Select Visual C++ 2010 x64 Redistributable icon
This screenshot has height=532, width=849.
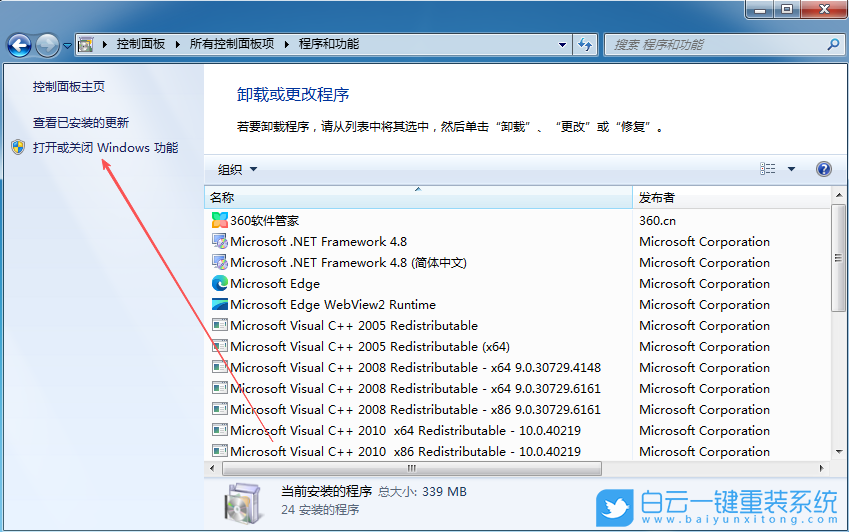point(220,431)
